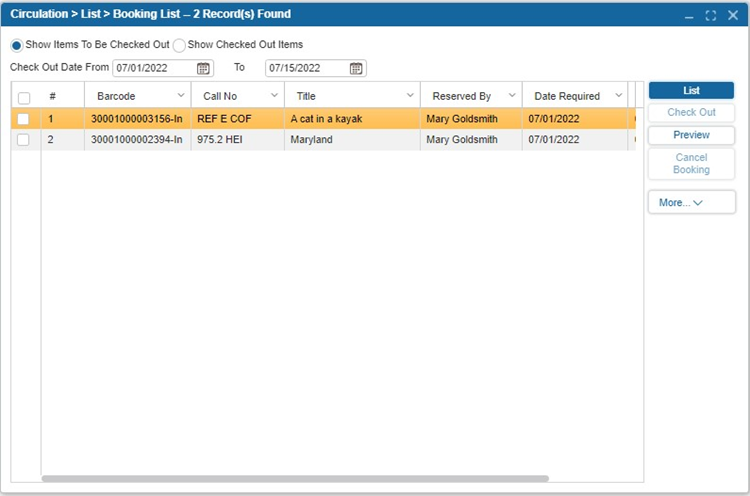Open calendar picker for the To date
Screen dimensions: 750x496
click(355, 68)
